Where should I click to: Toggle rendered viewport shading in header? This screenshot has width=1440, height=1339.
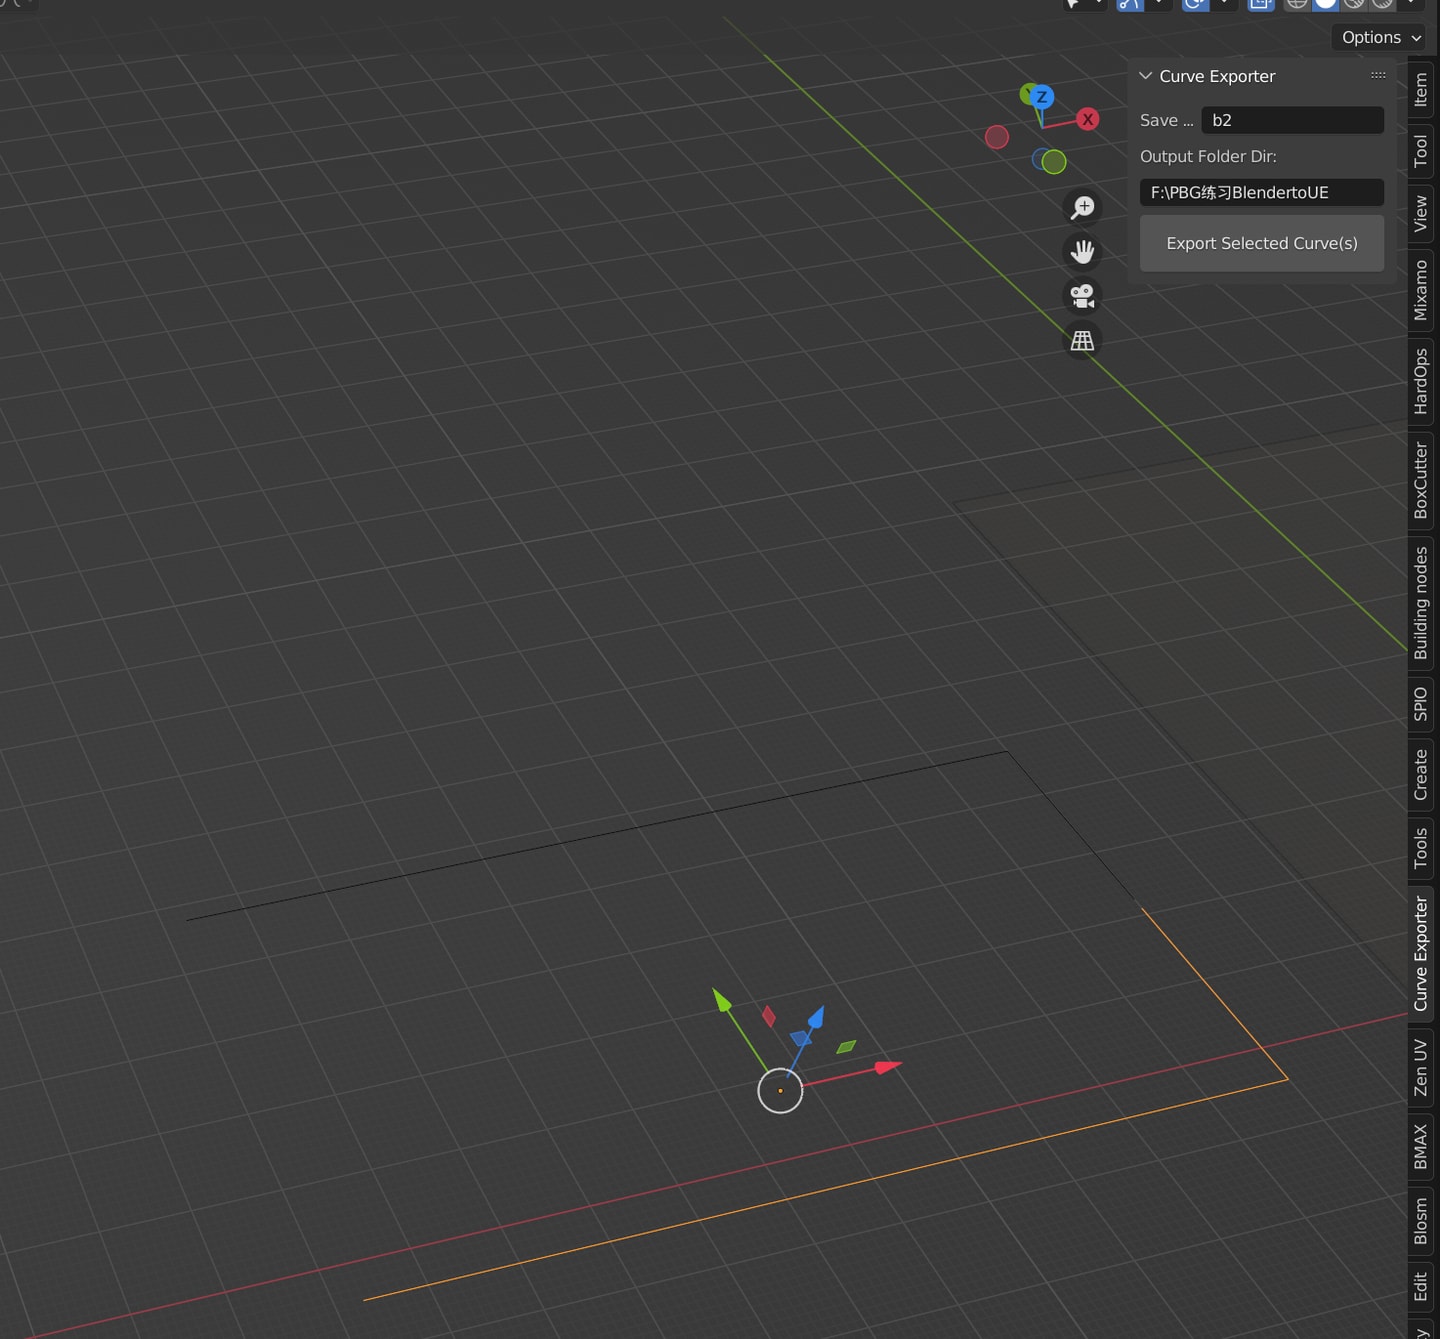[x=1382, y=4]
